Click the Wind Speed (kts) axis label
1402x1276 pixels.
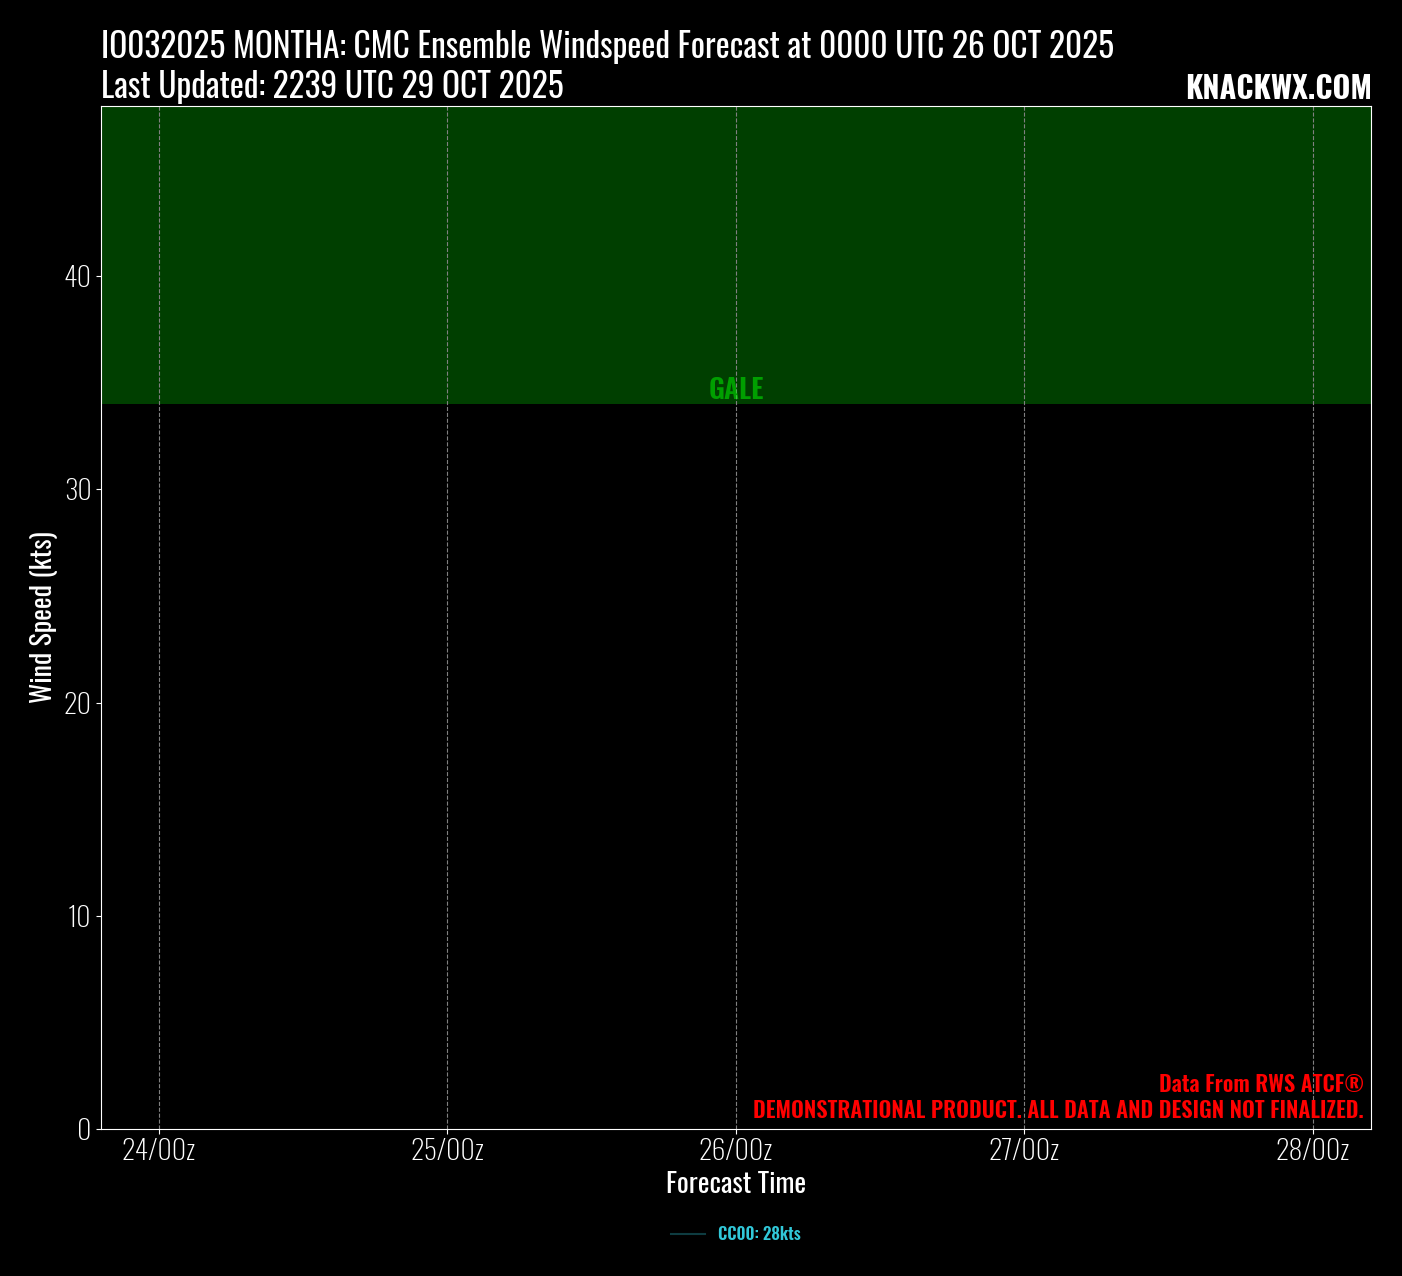(41, 618)
